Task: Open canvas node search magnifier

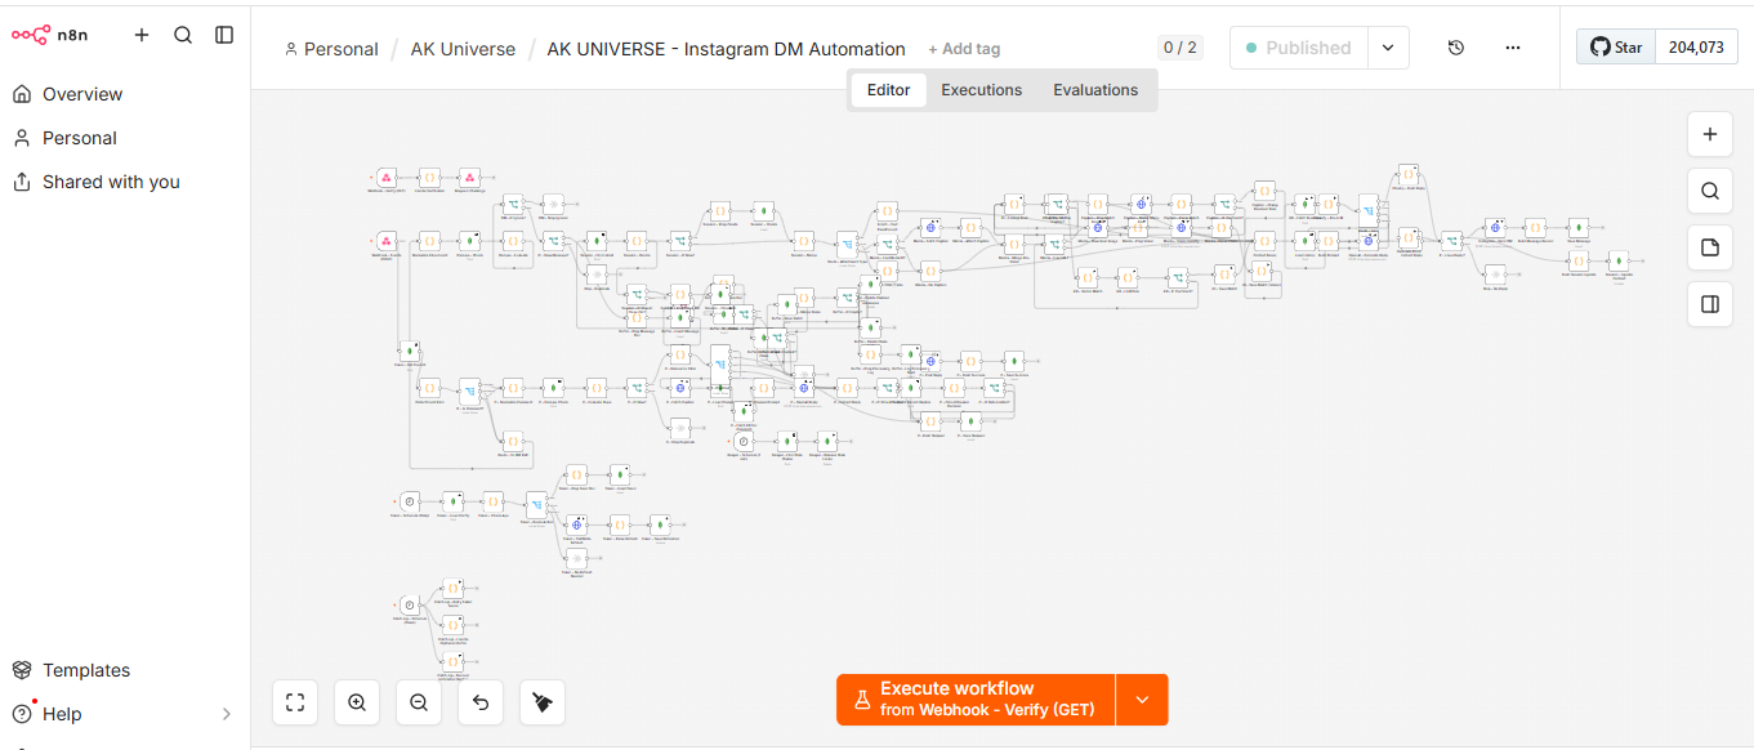Action: click(1710, 191)
